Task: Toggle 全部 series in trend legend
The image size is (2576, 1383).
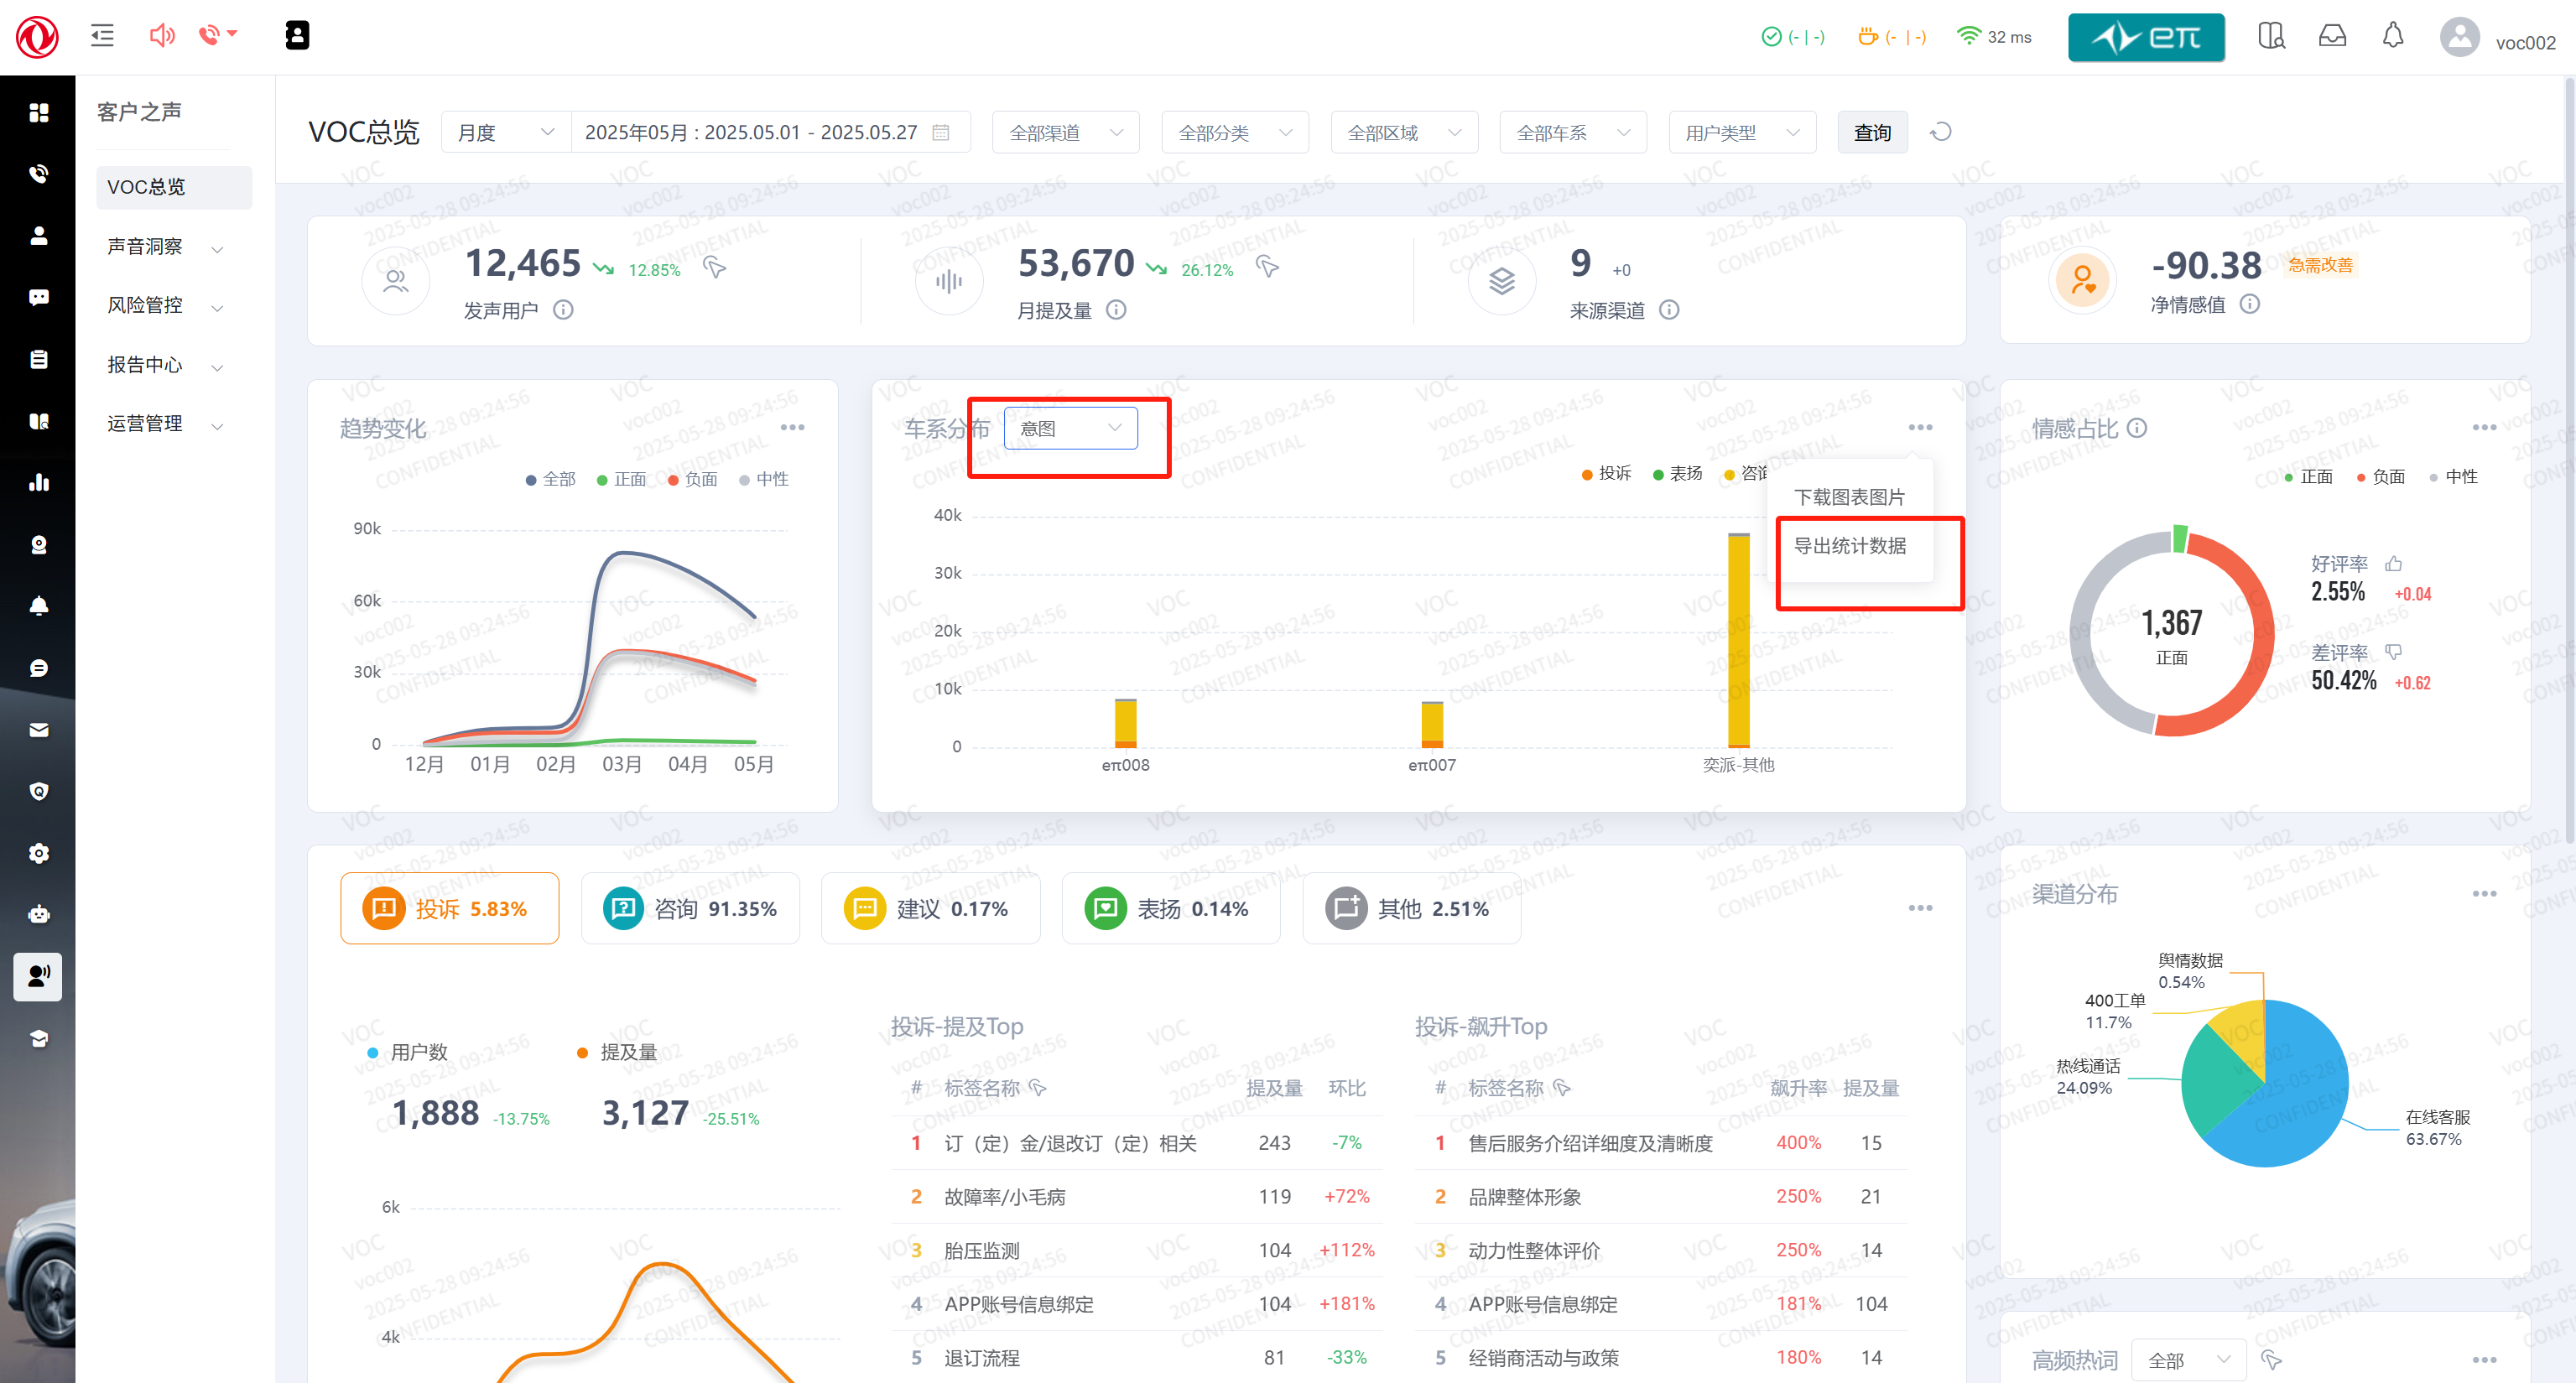Action: pyautogui.click(x=550, y=479)
